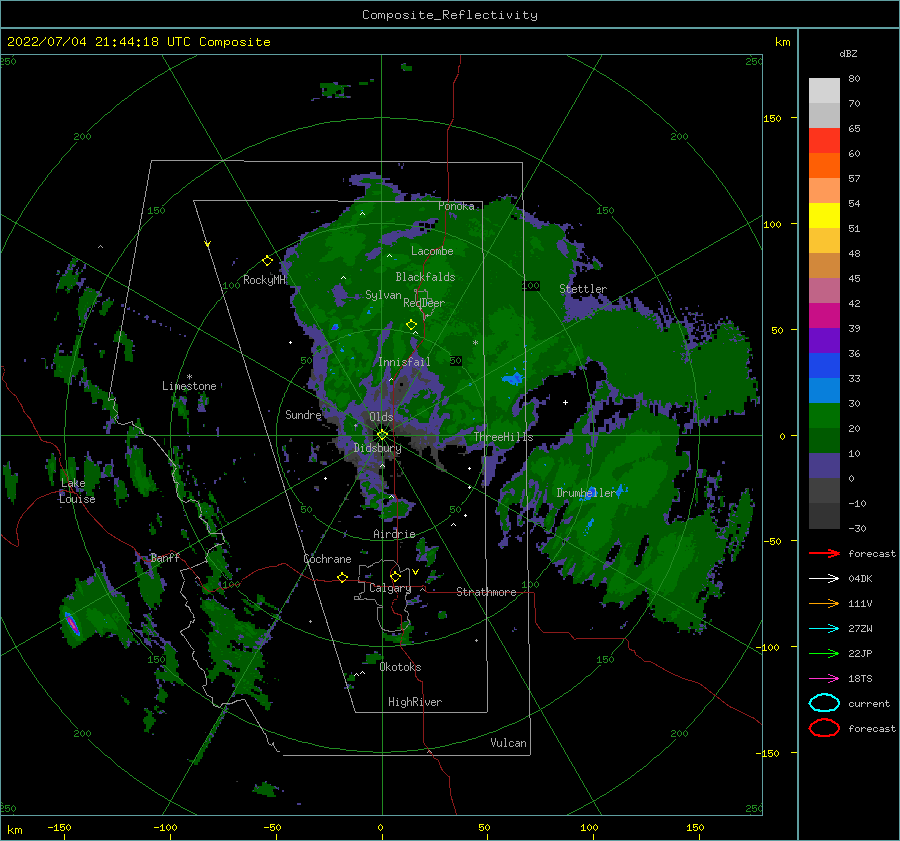Screen dimensions: 900x841
Task: Click the current legend label
Action: tap(869, 703)
